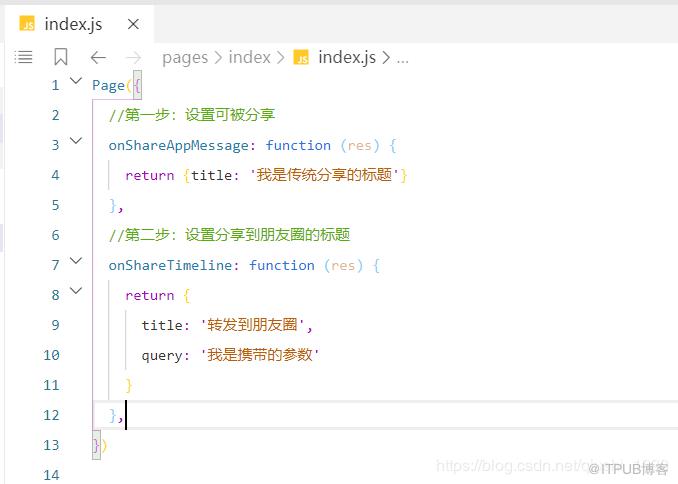Screen dimensions: 678x484
Task: Click line number 2 in gutter
Action: (55, 115)
